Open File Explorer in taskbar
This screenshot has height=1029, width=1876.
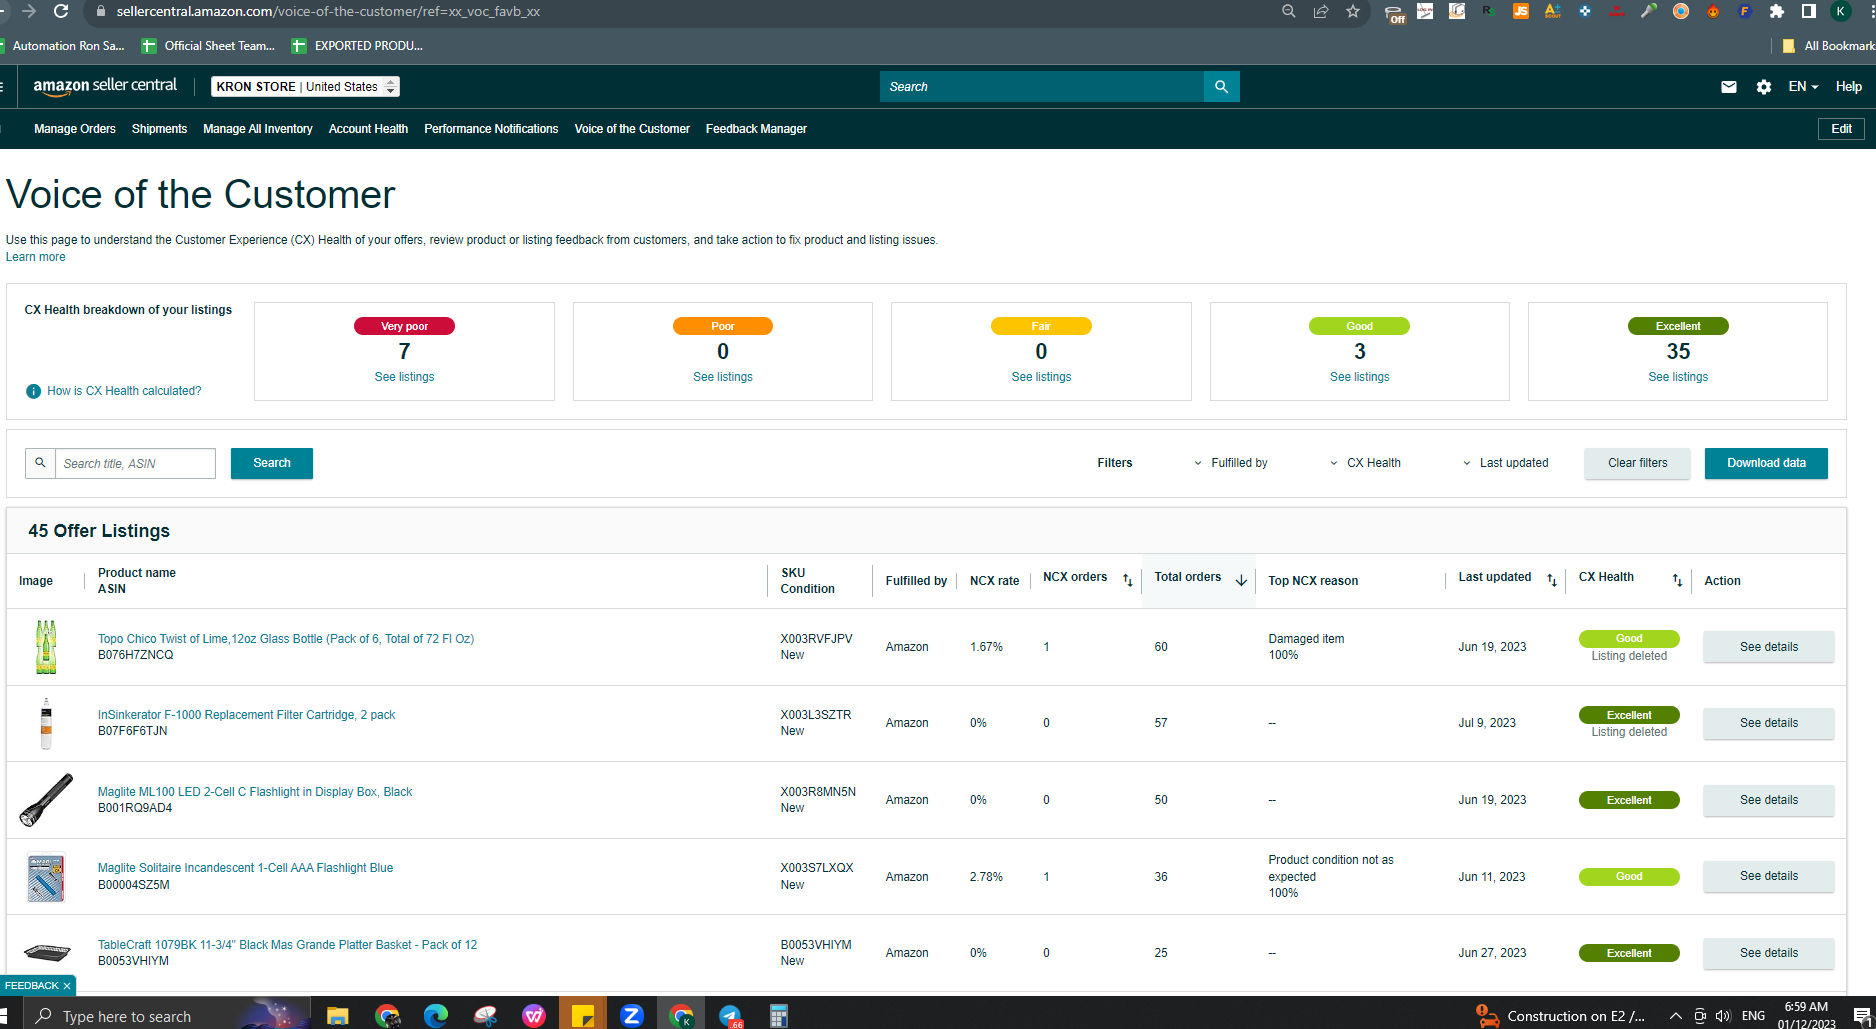click(337, 1016)
